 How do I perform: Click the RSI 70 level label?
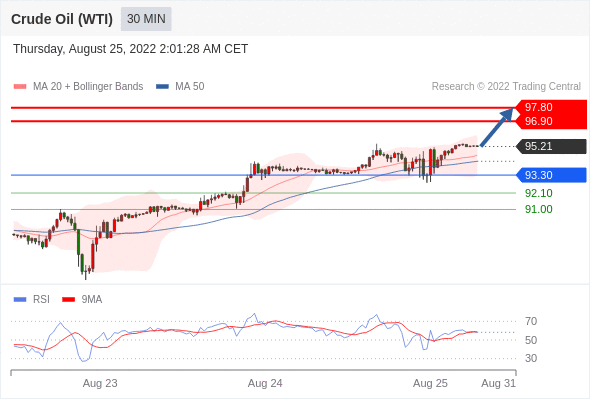pyautogui.click(x=531, y=322)
